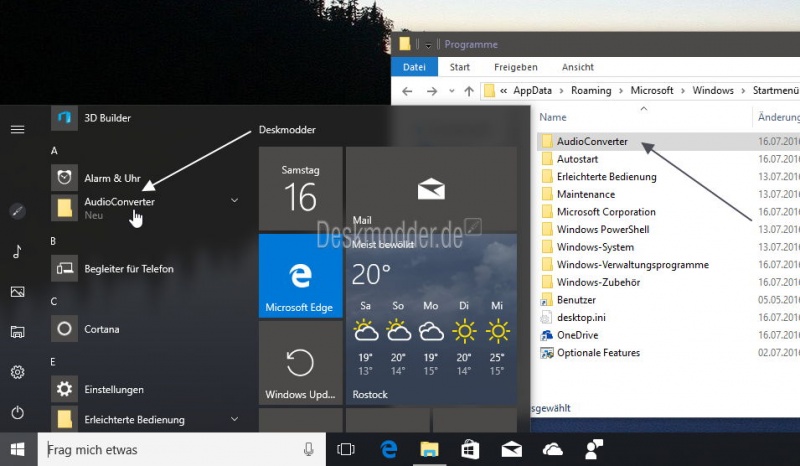Open Mail icon on the taskbar

click(x=511, y=449)
